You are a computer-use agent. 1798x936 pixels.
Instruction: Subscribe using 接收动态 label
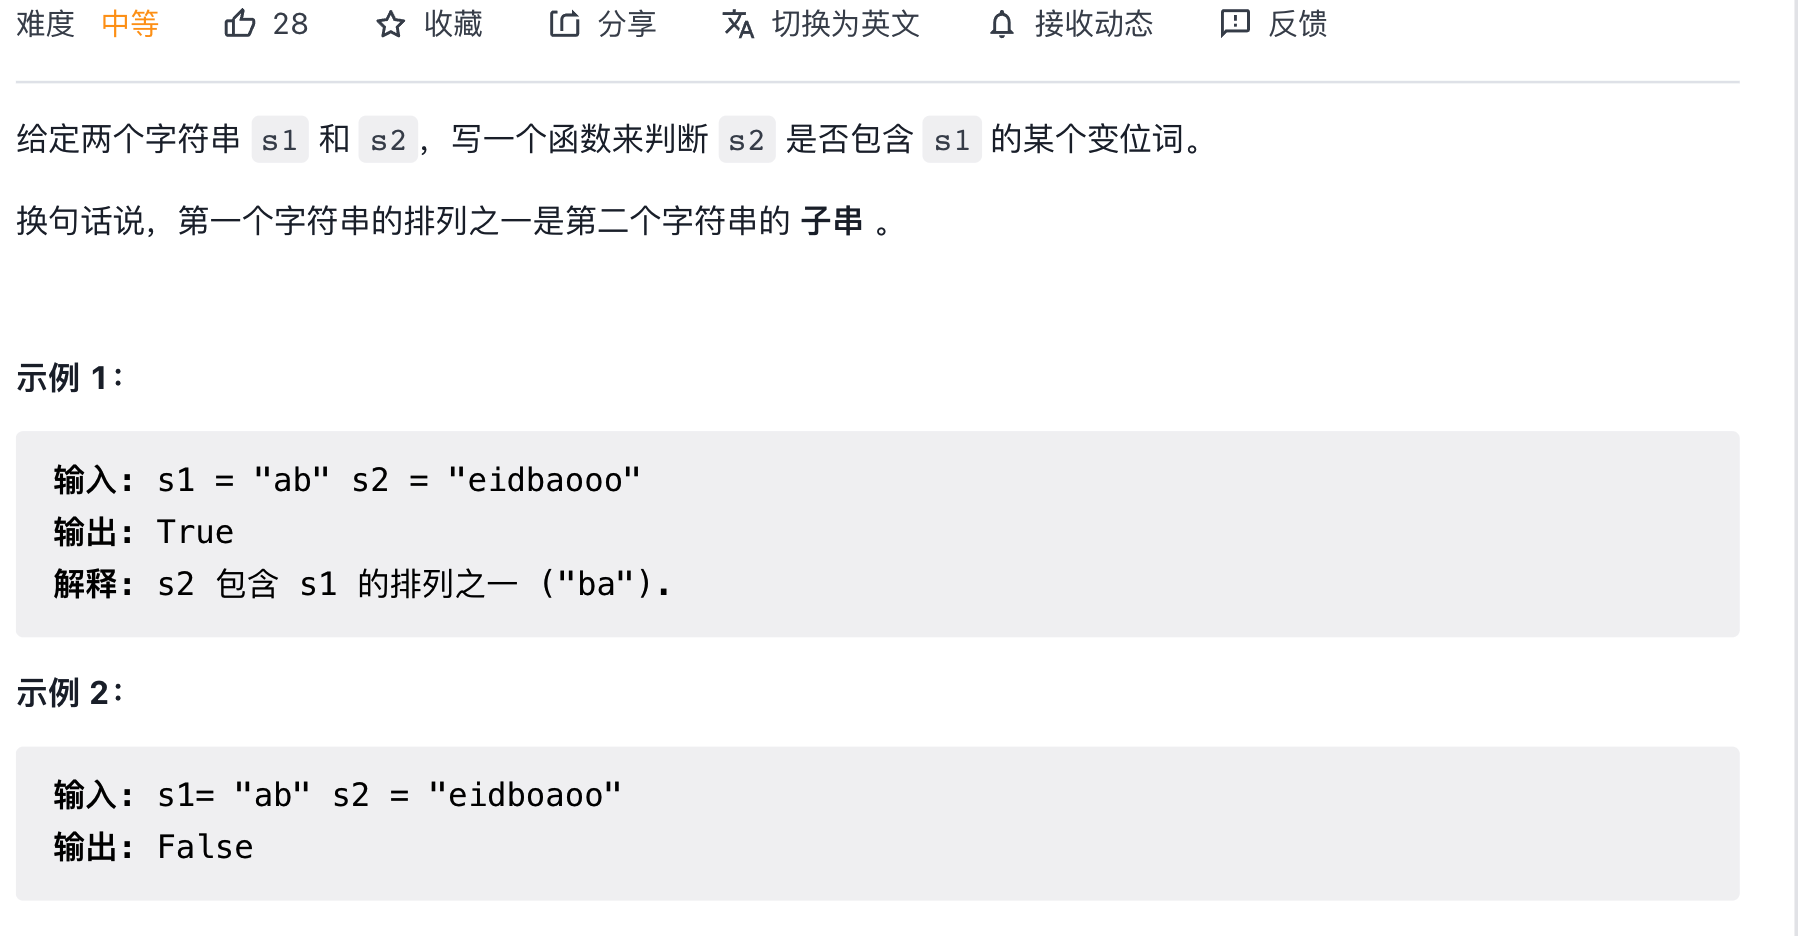[x=1093, y=24]
